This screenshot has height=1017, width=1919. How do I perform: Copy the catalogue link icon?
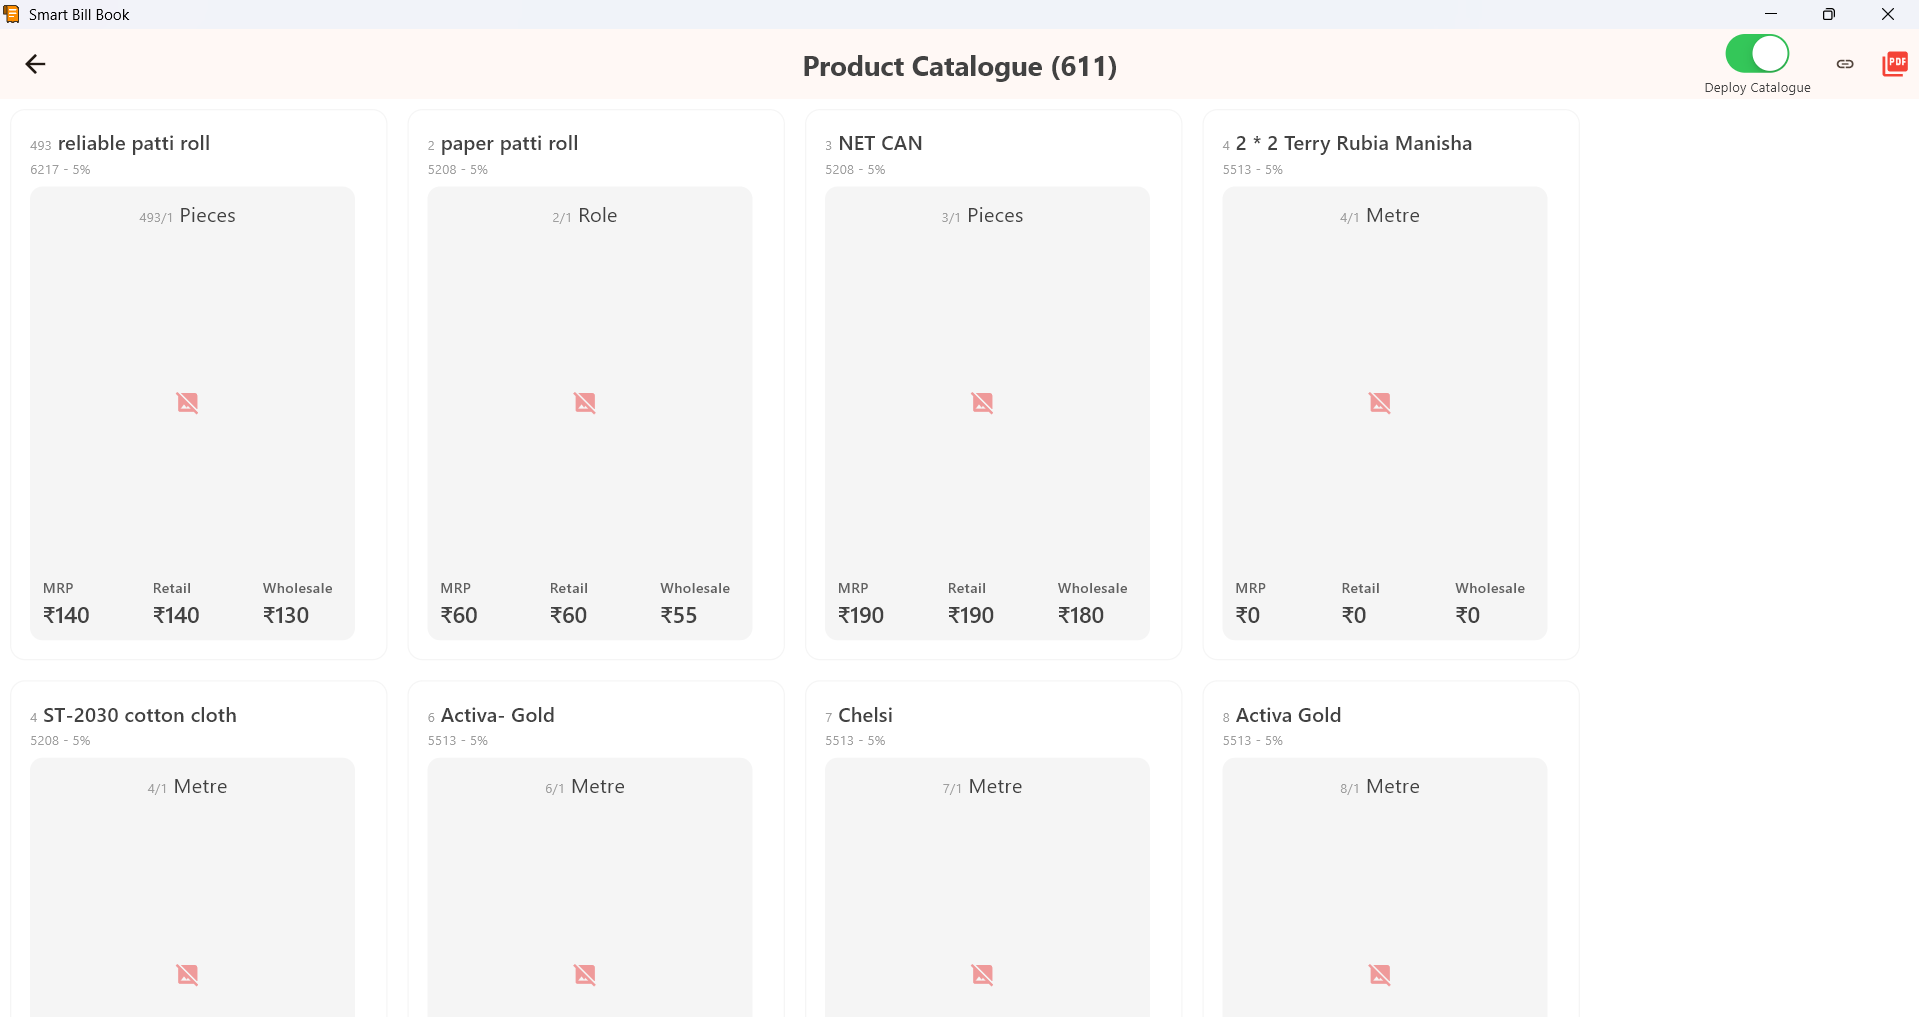(x=1845, y=64)
